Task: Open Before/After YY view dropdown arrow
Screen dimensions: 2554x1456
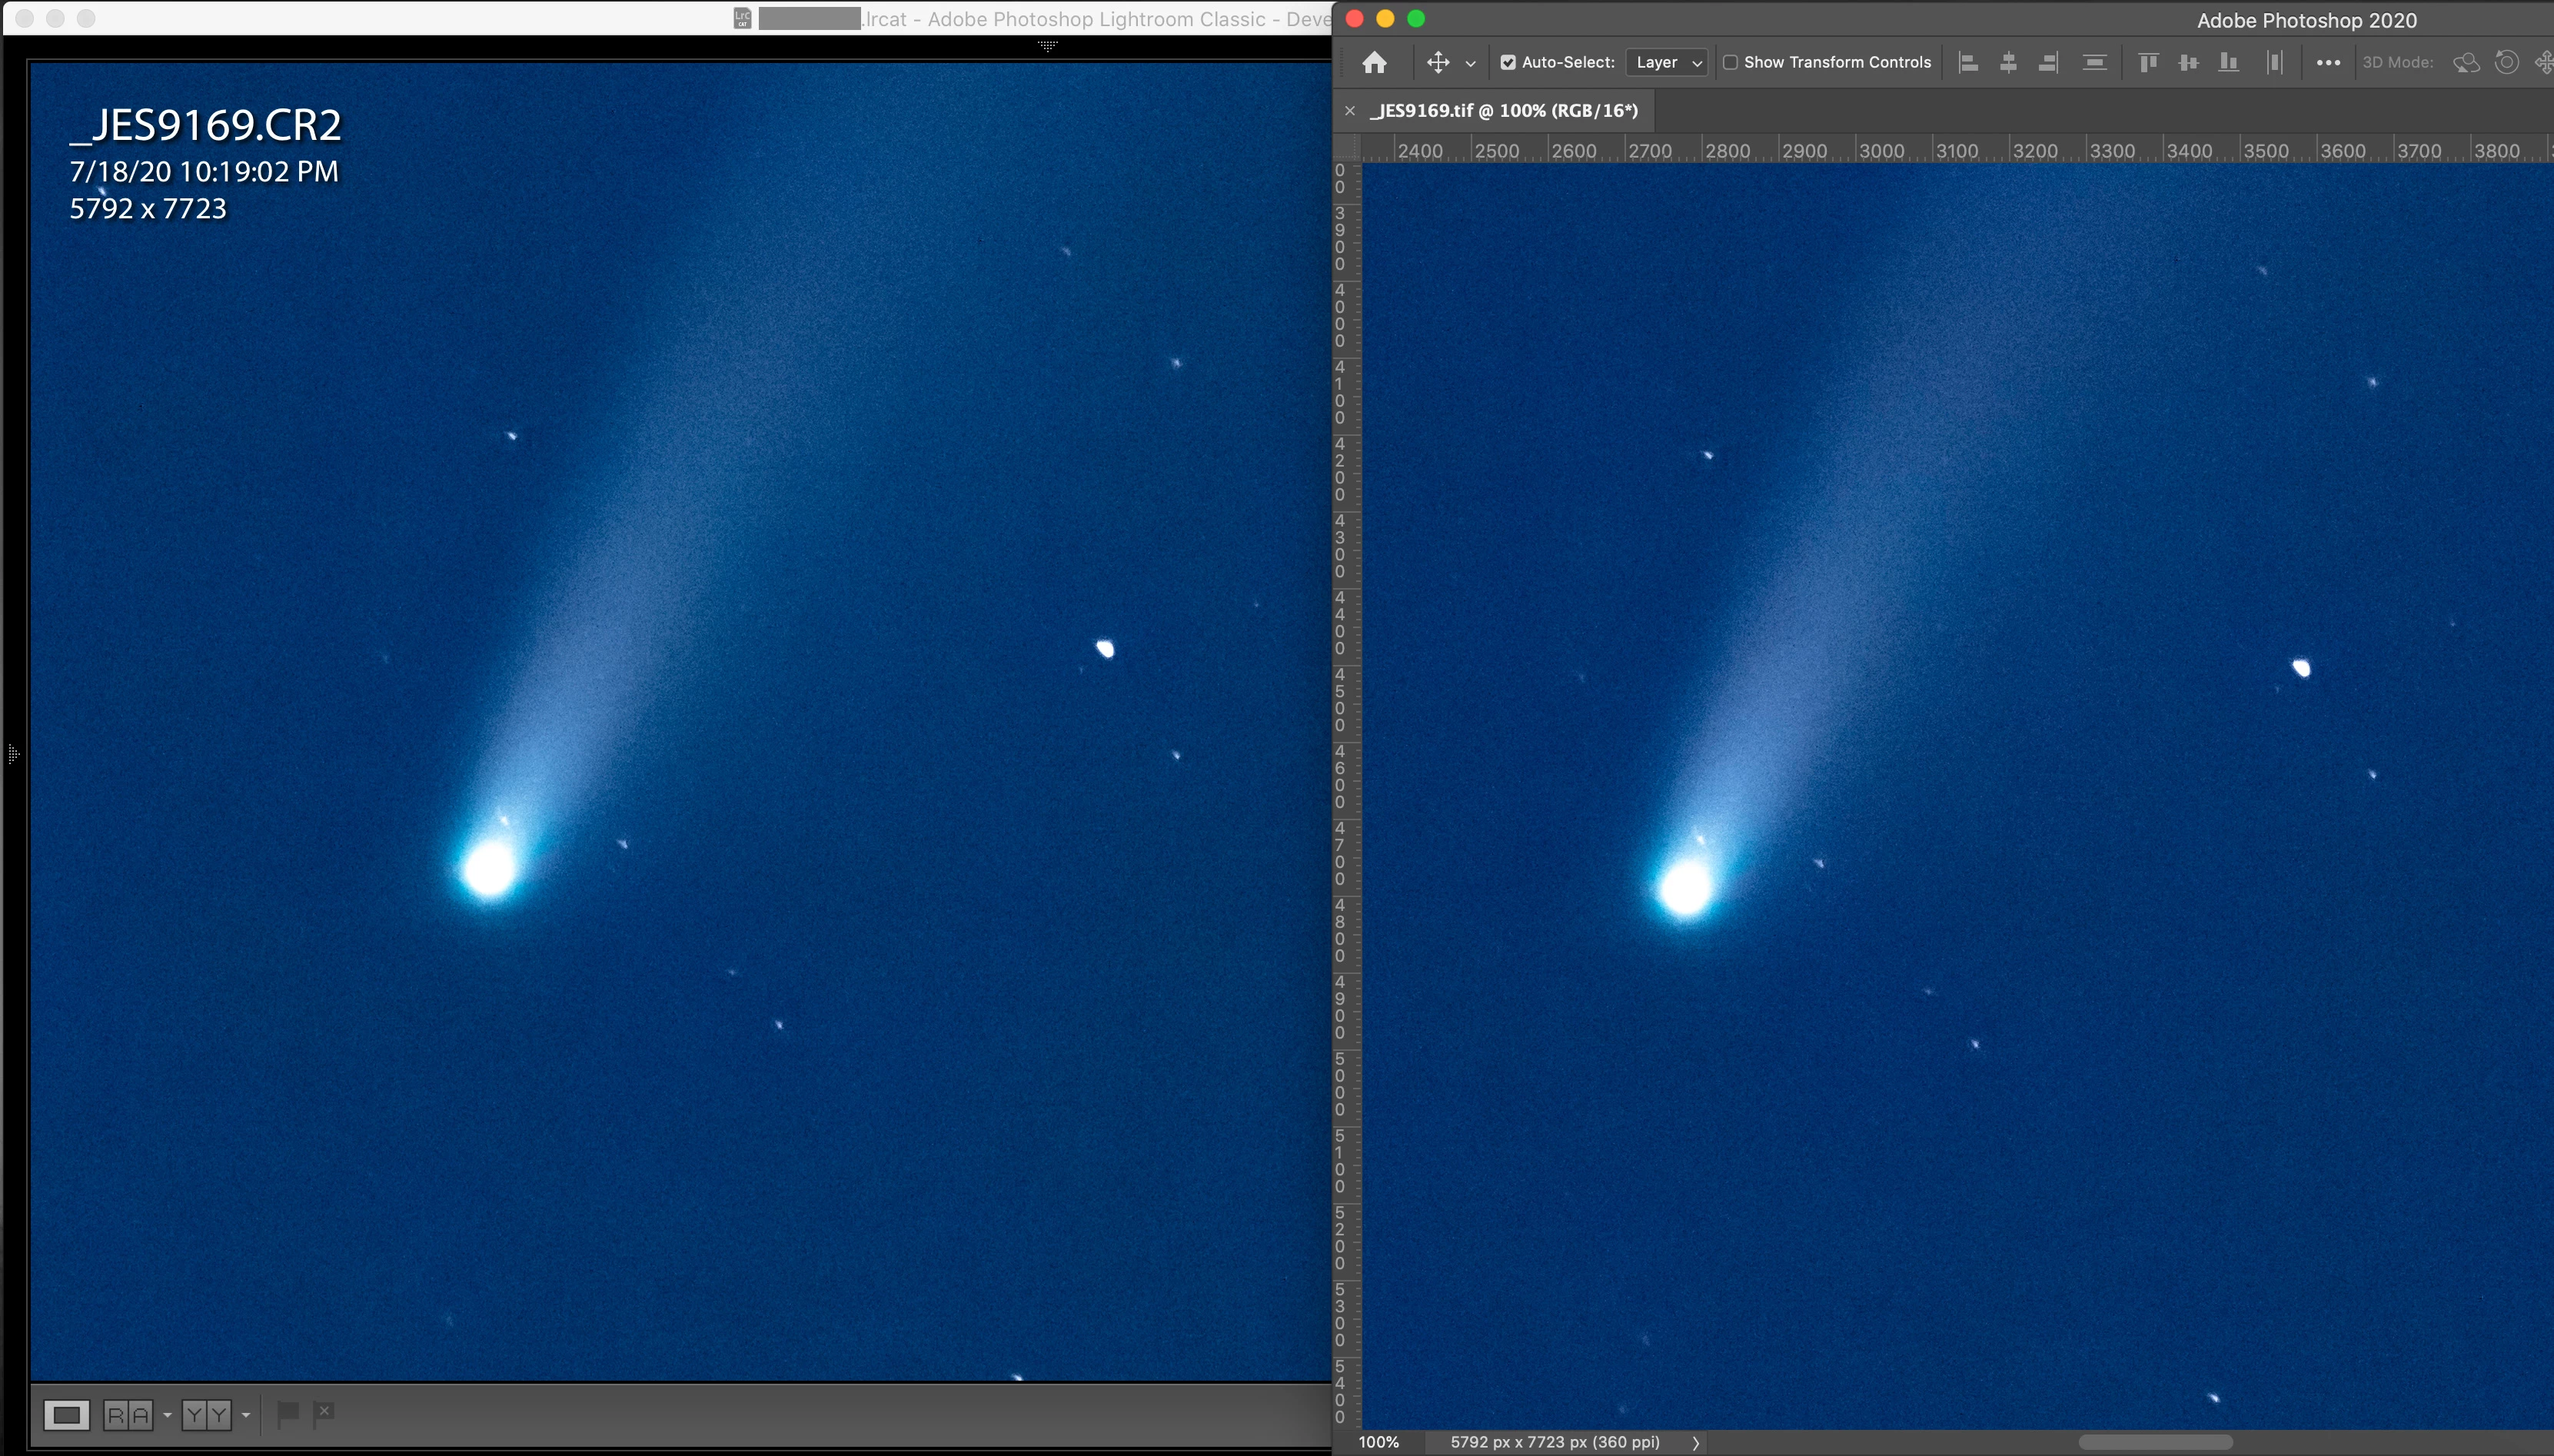Action: (246, 1415)
